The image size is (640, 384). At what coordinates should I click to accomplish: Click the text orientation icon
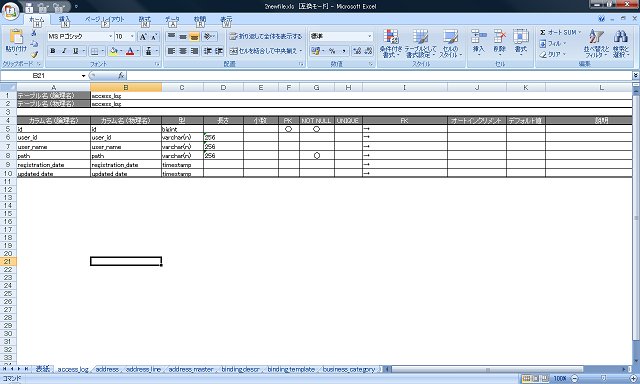(208, 37)
